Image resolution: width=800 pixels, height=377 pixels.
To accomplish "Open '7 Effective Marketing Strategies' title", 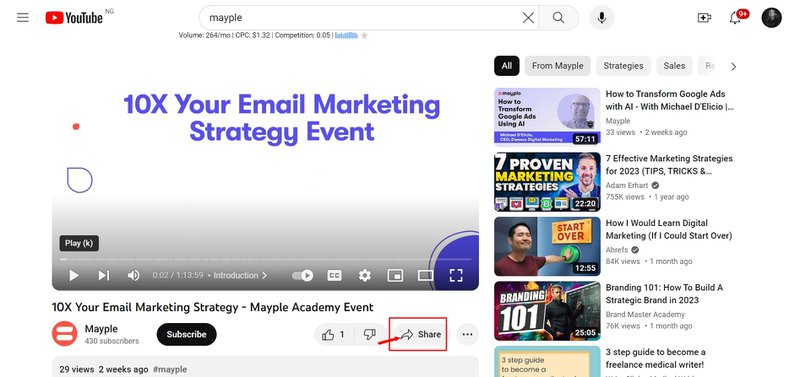I will pyautogui.click(x=669, y=165).
